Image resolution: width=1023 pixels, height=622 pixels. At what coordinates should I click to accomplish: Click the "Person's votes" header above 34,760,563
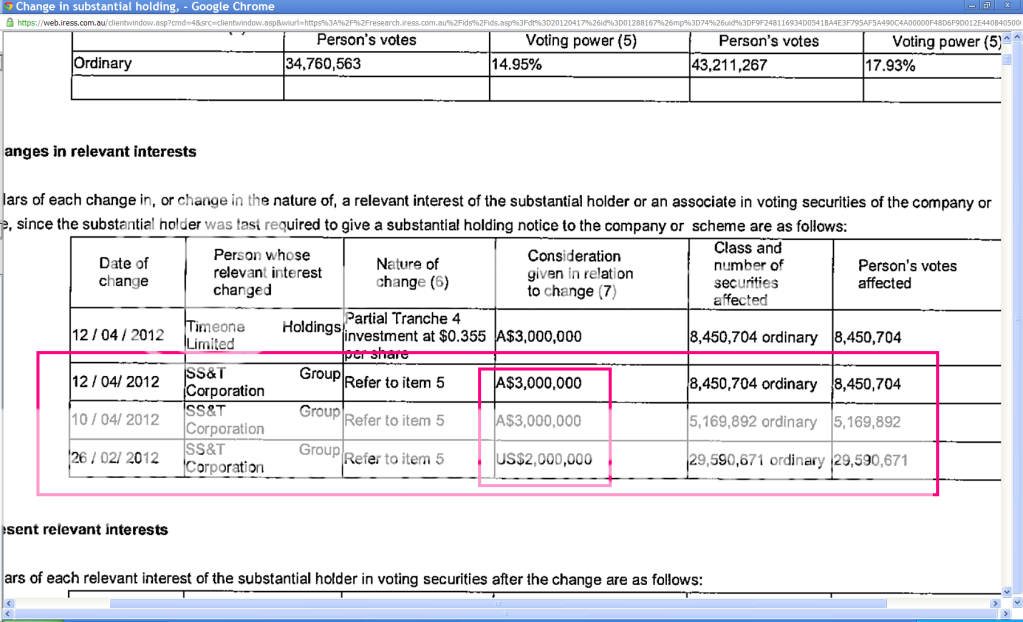click(367, 40)
